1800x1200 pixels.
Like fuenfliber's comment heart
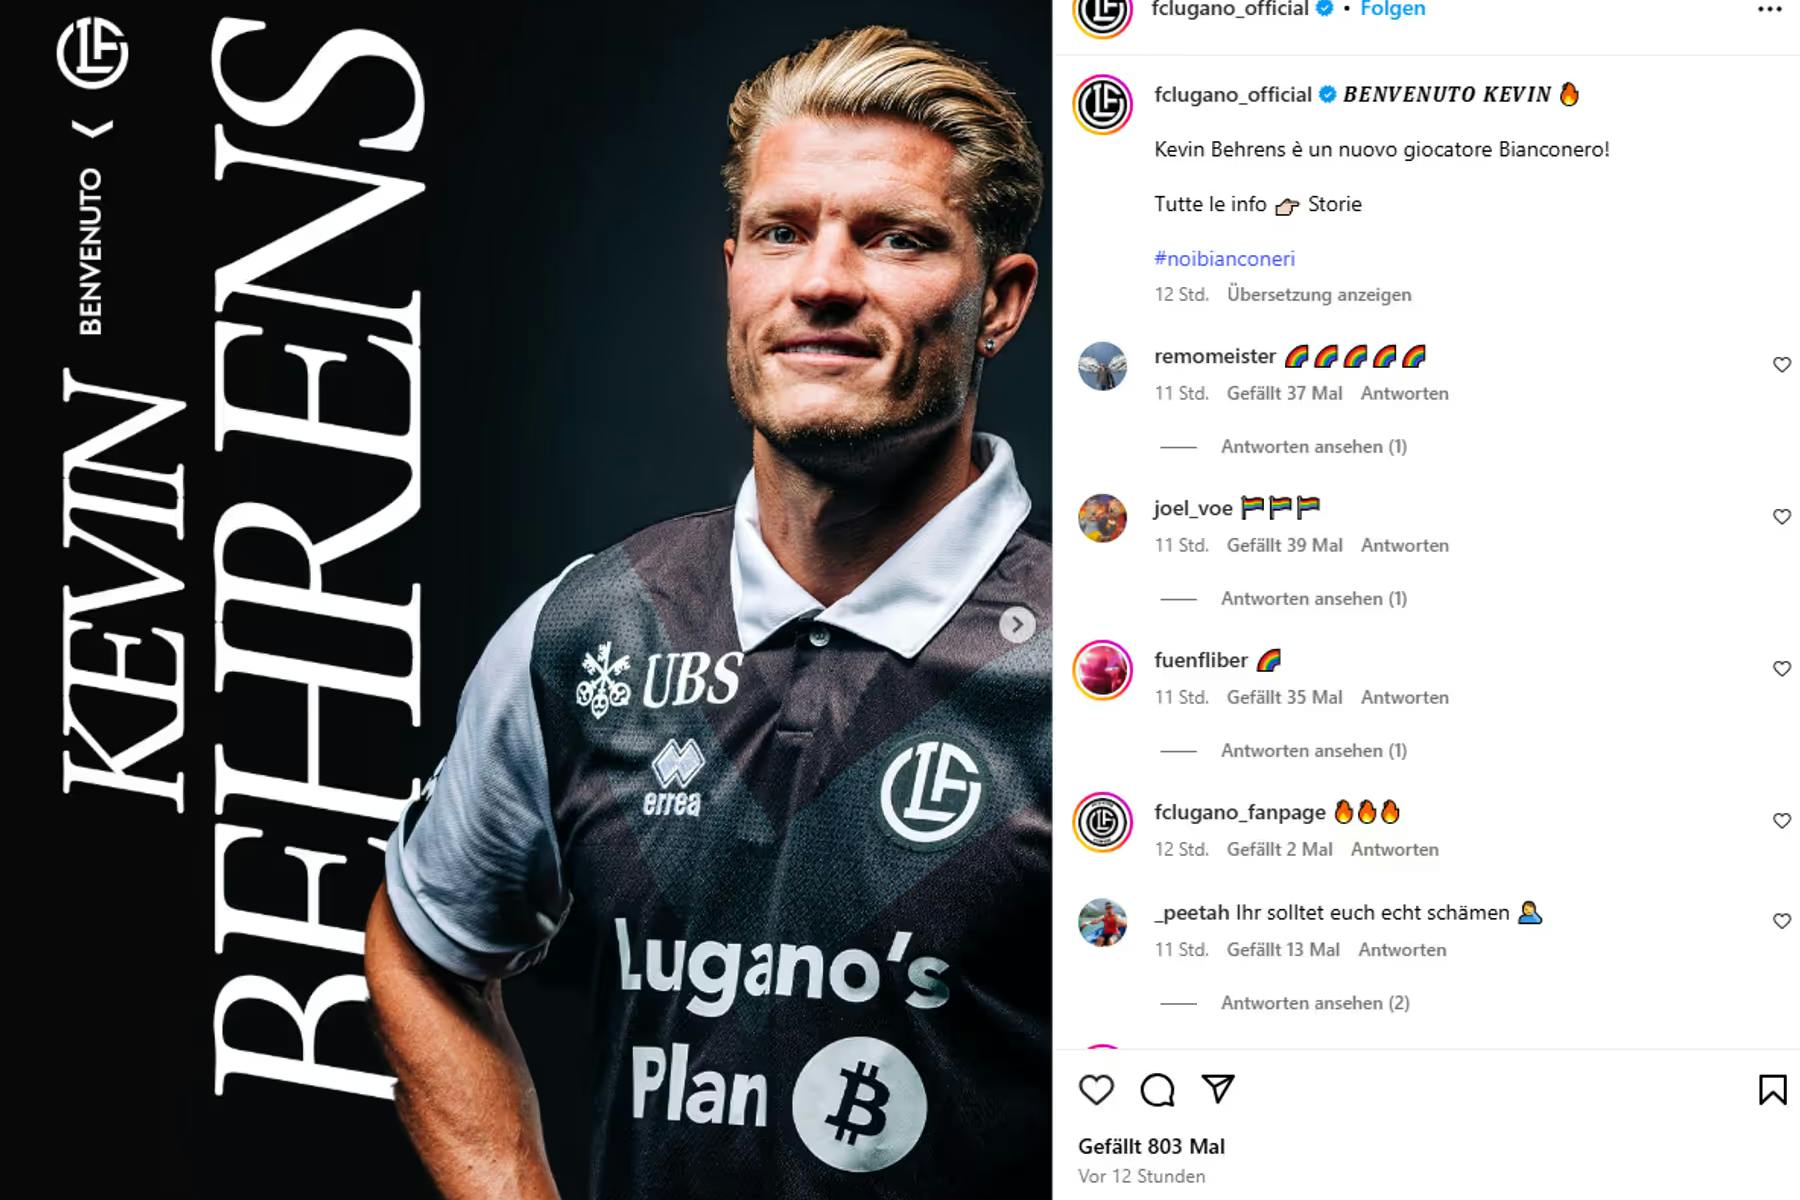point(1781,669)
